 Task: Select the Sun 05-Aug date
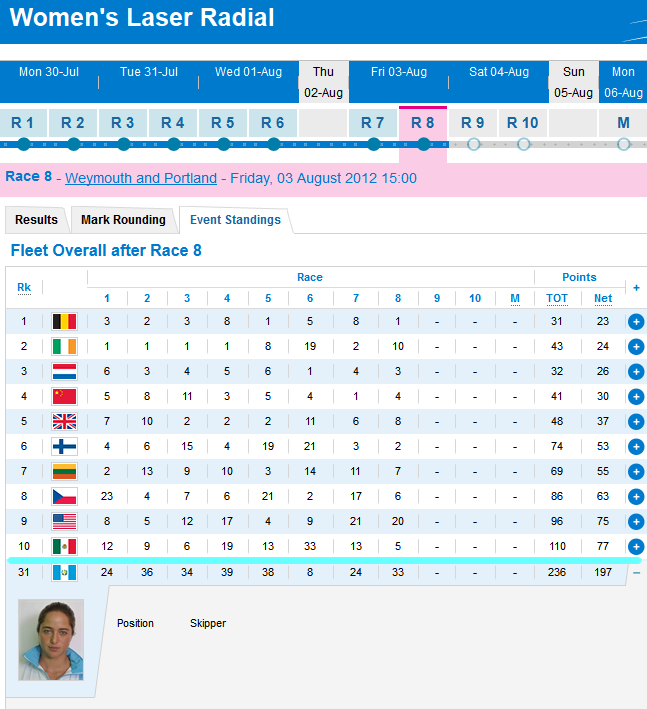click(x=573, y=82)
